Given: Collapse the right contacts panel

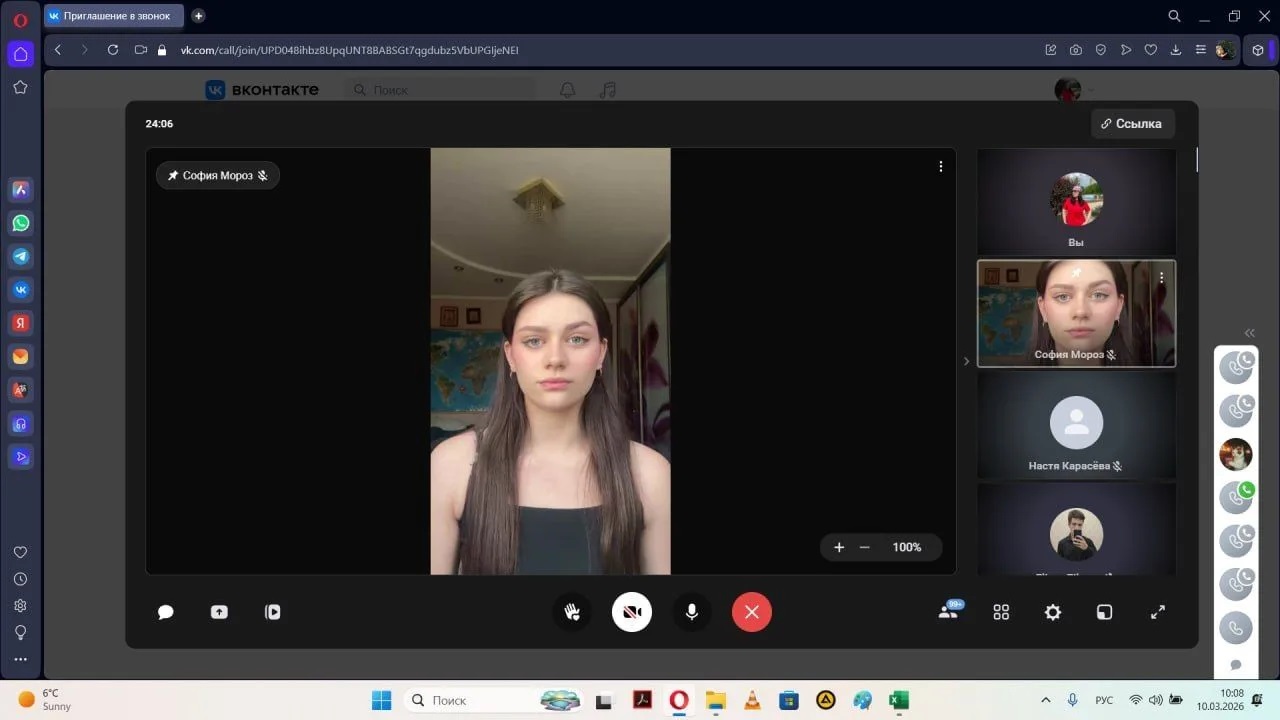Looking at the screenshot, I should (x=1249, y=333).
